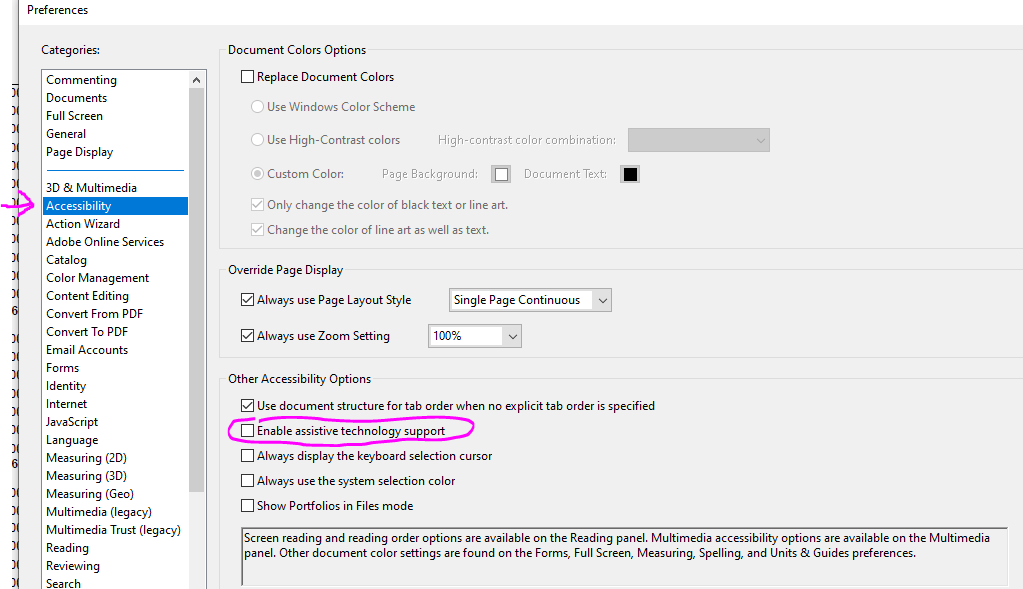Select the Forms category

click(x=62, y=367)
